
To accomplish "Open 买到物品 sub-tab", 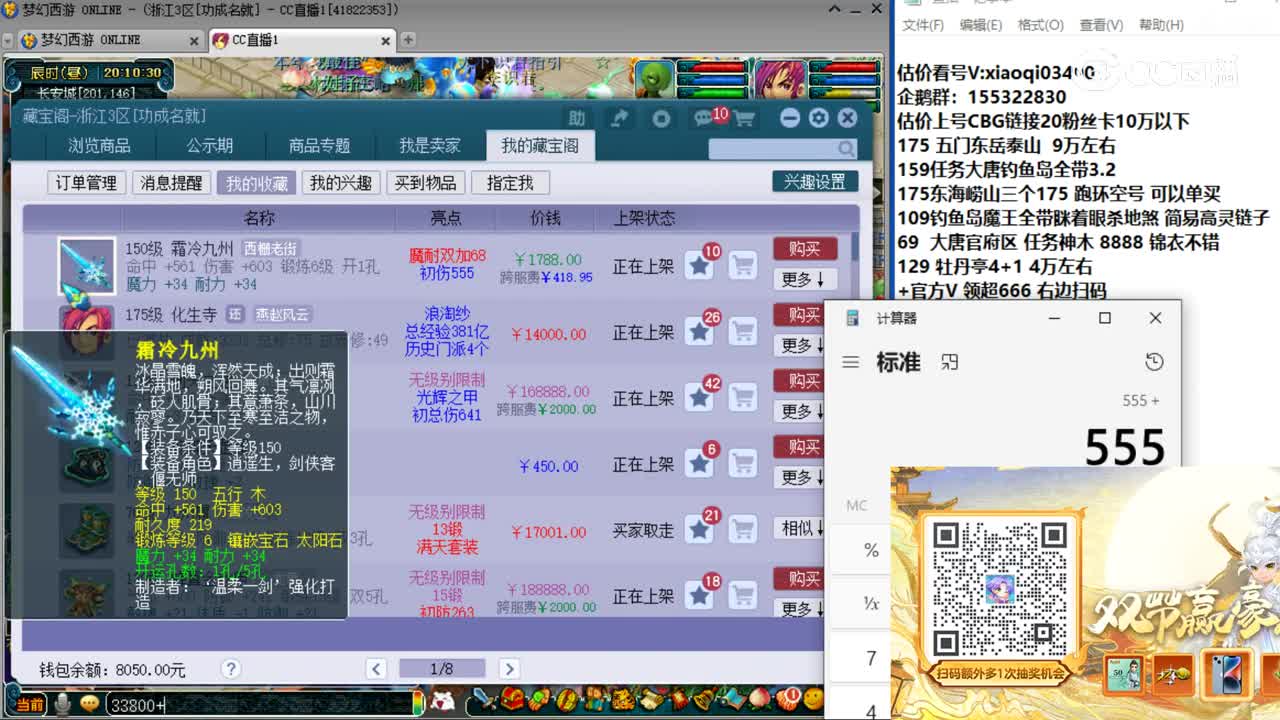I will [425, 183].
